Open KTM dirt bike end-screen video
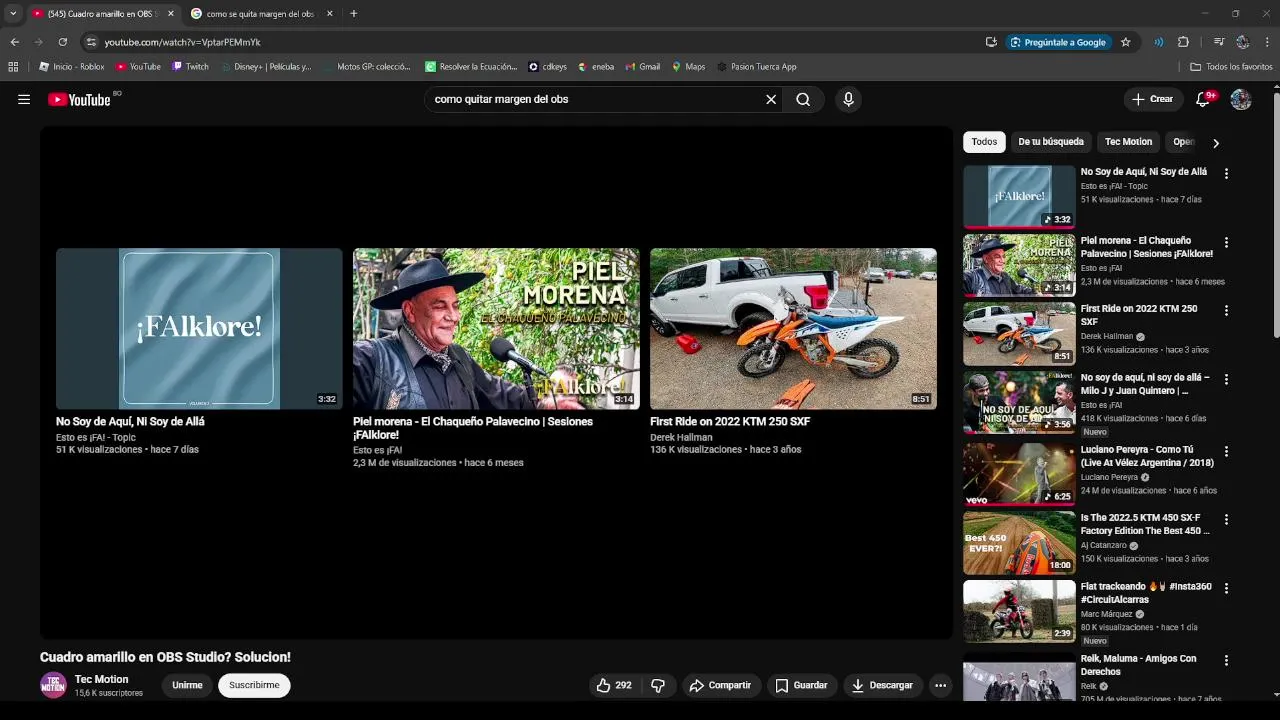 pyautogui.click(x=793, y=329)
